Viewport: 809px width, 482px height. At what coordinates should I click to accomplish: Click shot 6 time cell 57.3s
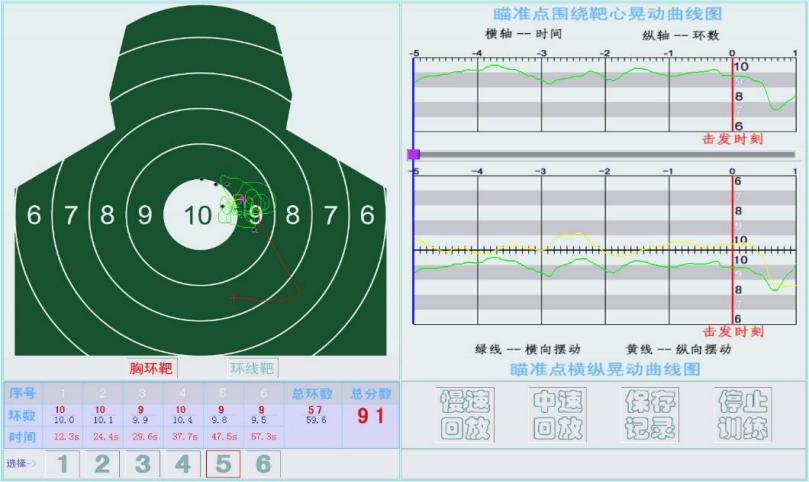[x=263, y=437]
